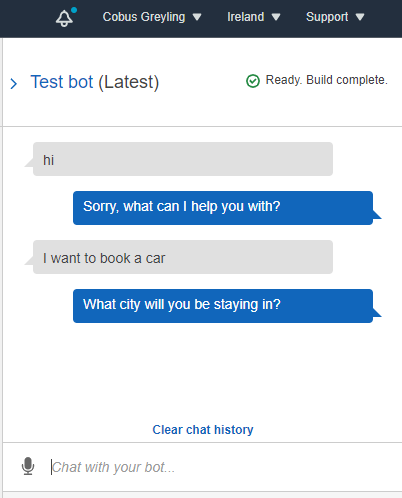Click the blue notification dot on bell
Screen dimensions: 402x498
tap(74, 10)
